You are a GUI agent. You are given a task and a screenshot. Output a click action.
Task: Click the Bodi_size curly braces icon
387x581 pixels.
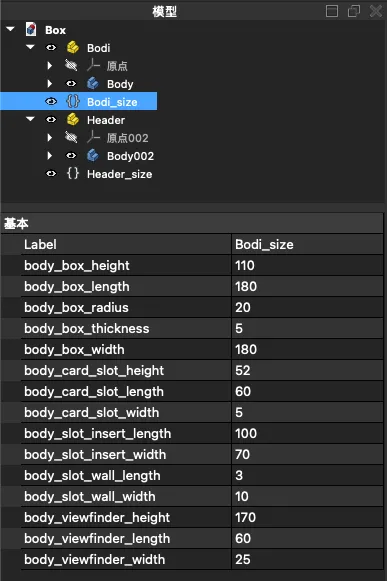73,102
